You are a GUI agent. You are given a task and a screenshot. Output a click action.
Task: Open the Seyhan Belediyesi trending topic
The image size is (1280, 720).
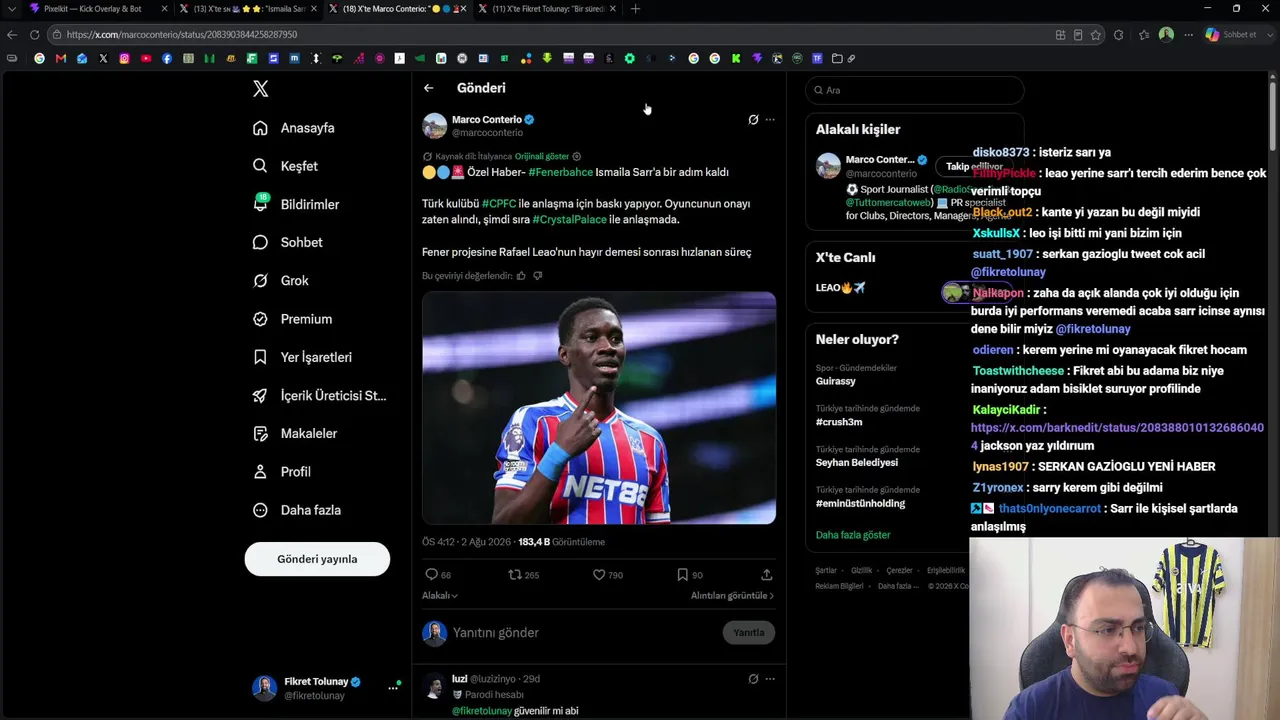(857, 463)
